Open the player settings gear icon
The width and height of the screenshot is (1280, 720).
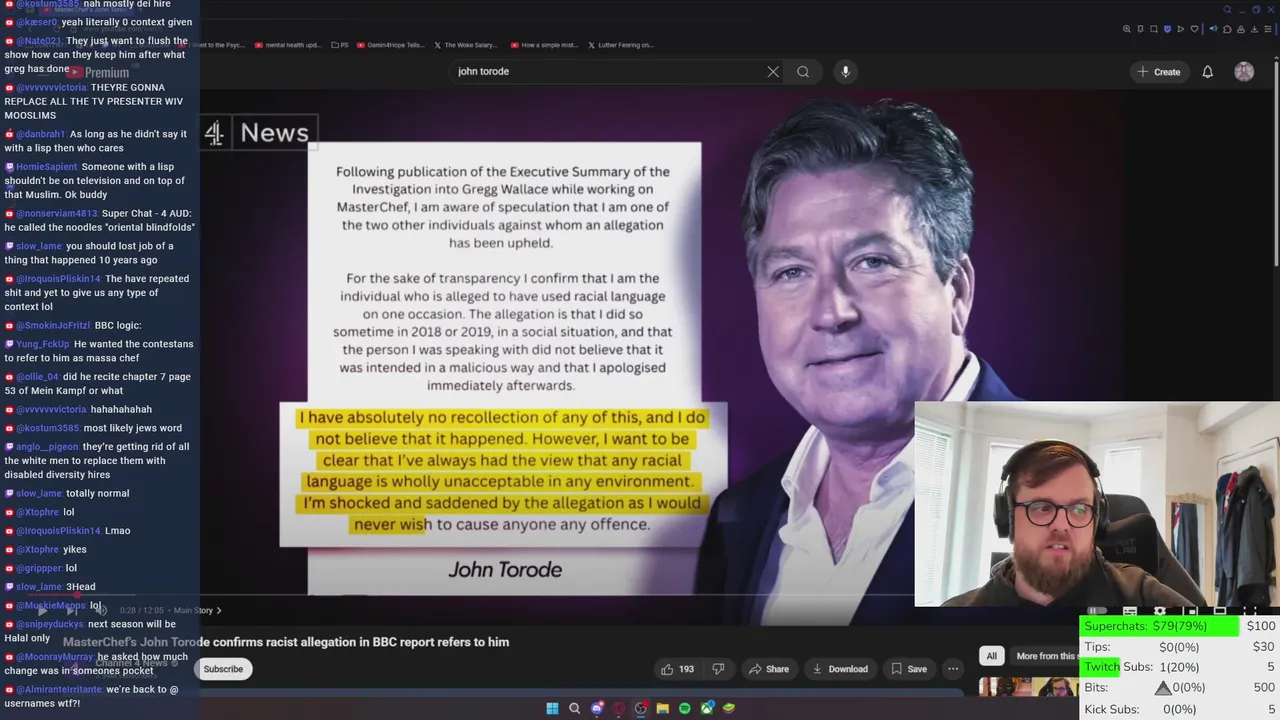[x=1160, y=611]
